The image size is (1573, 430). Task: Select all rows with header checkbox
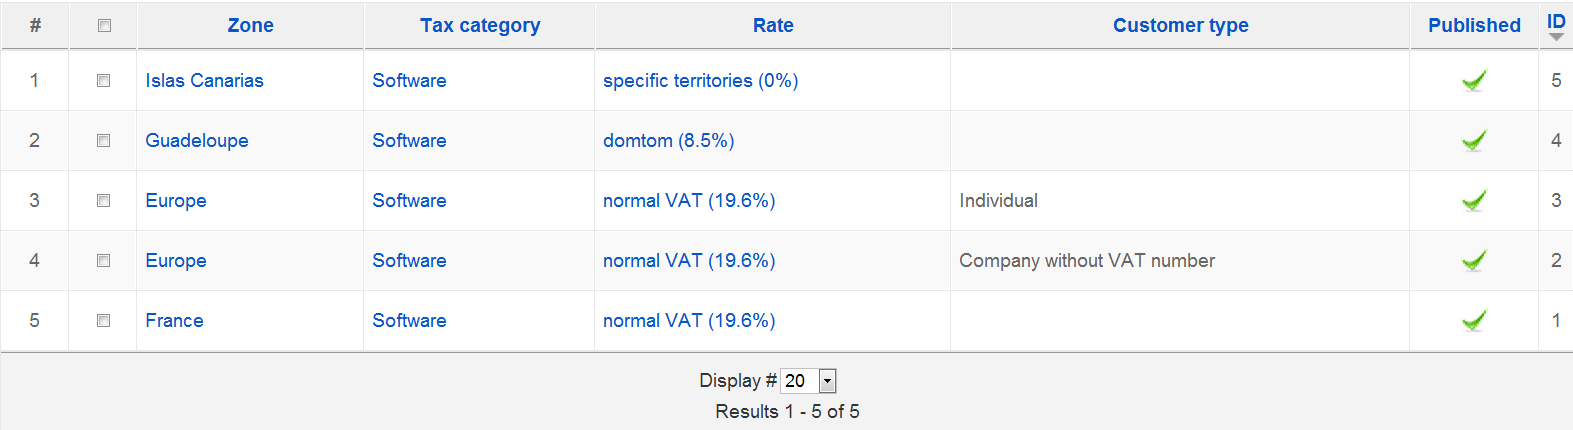[104, 26]
